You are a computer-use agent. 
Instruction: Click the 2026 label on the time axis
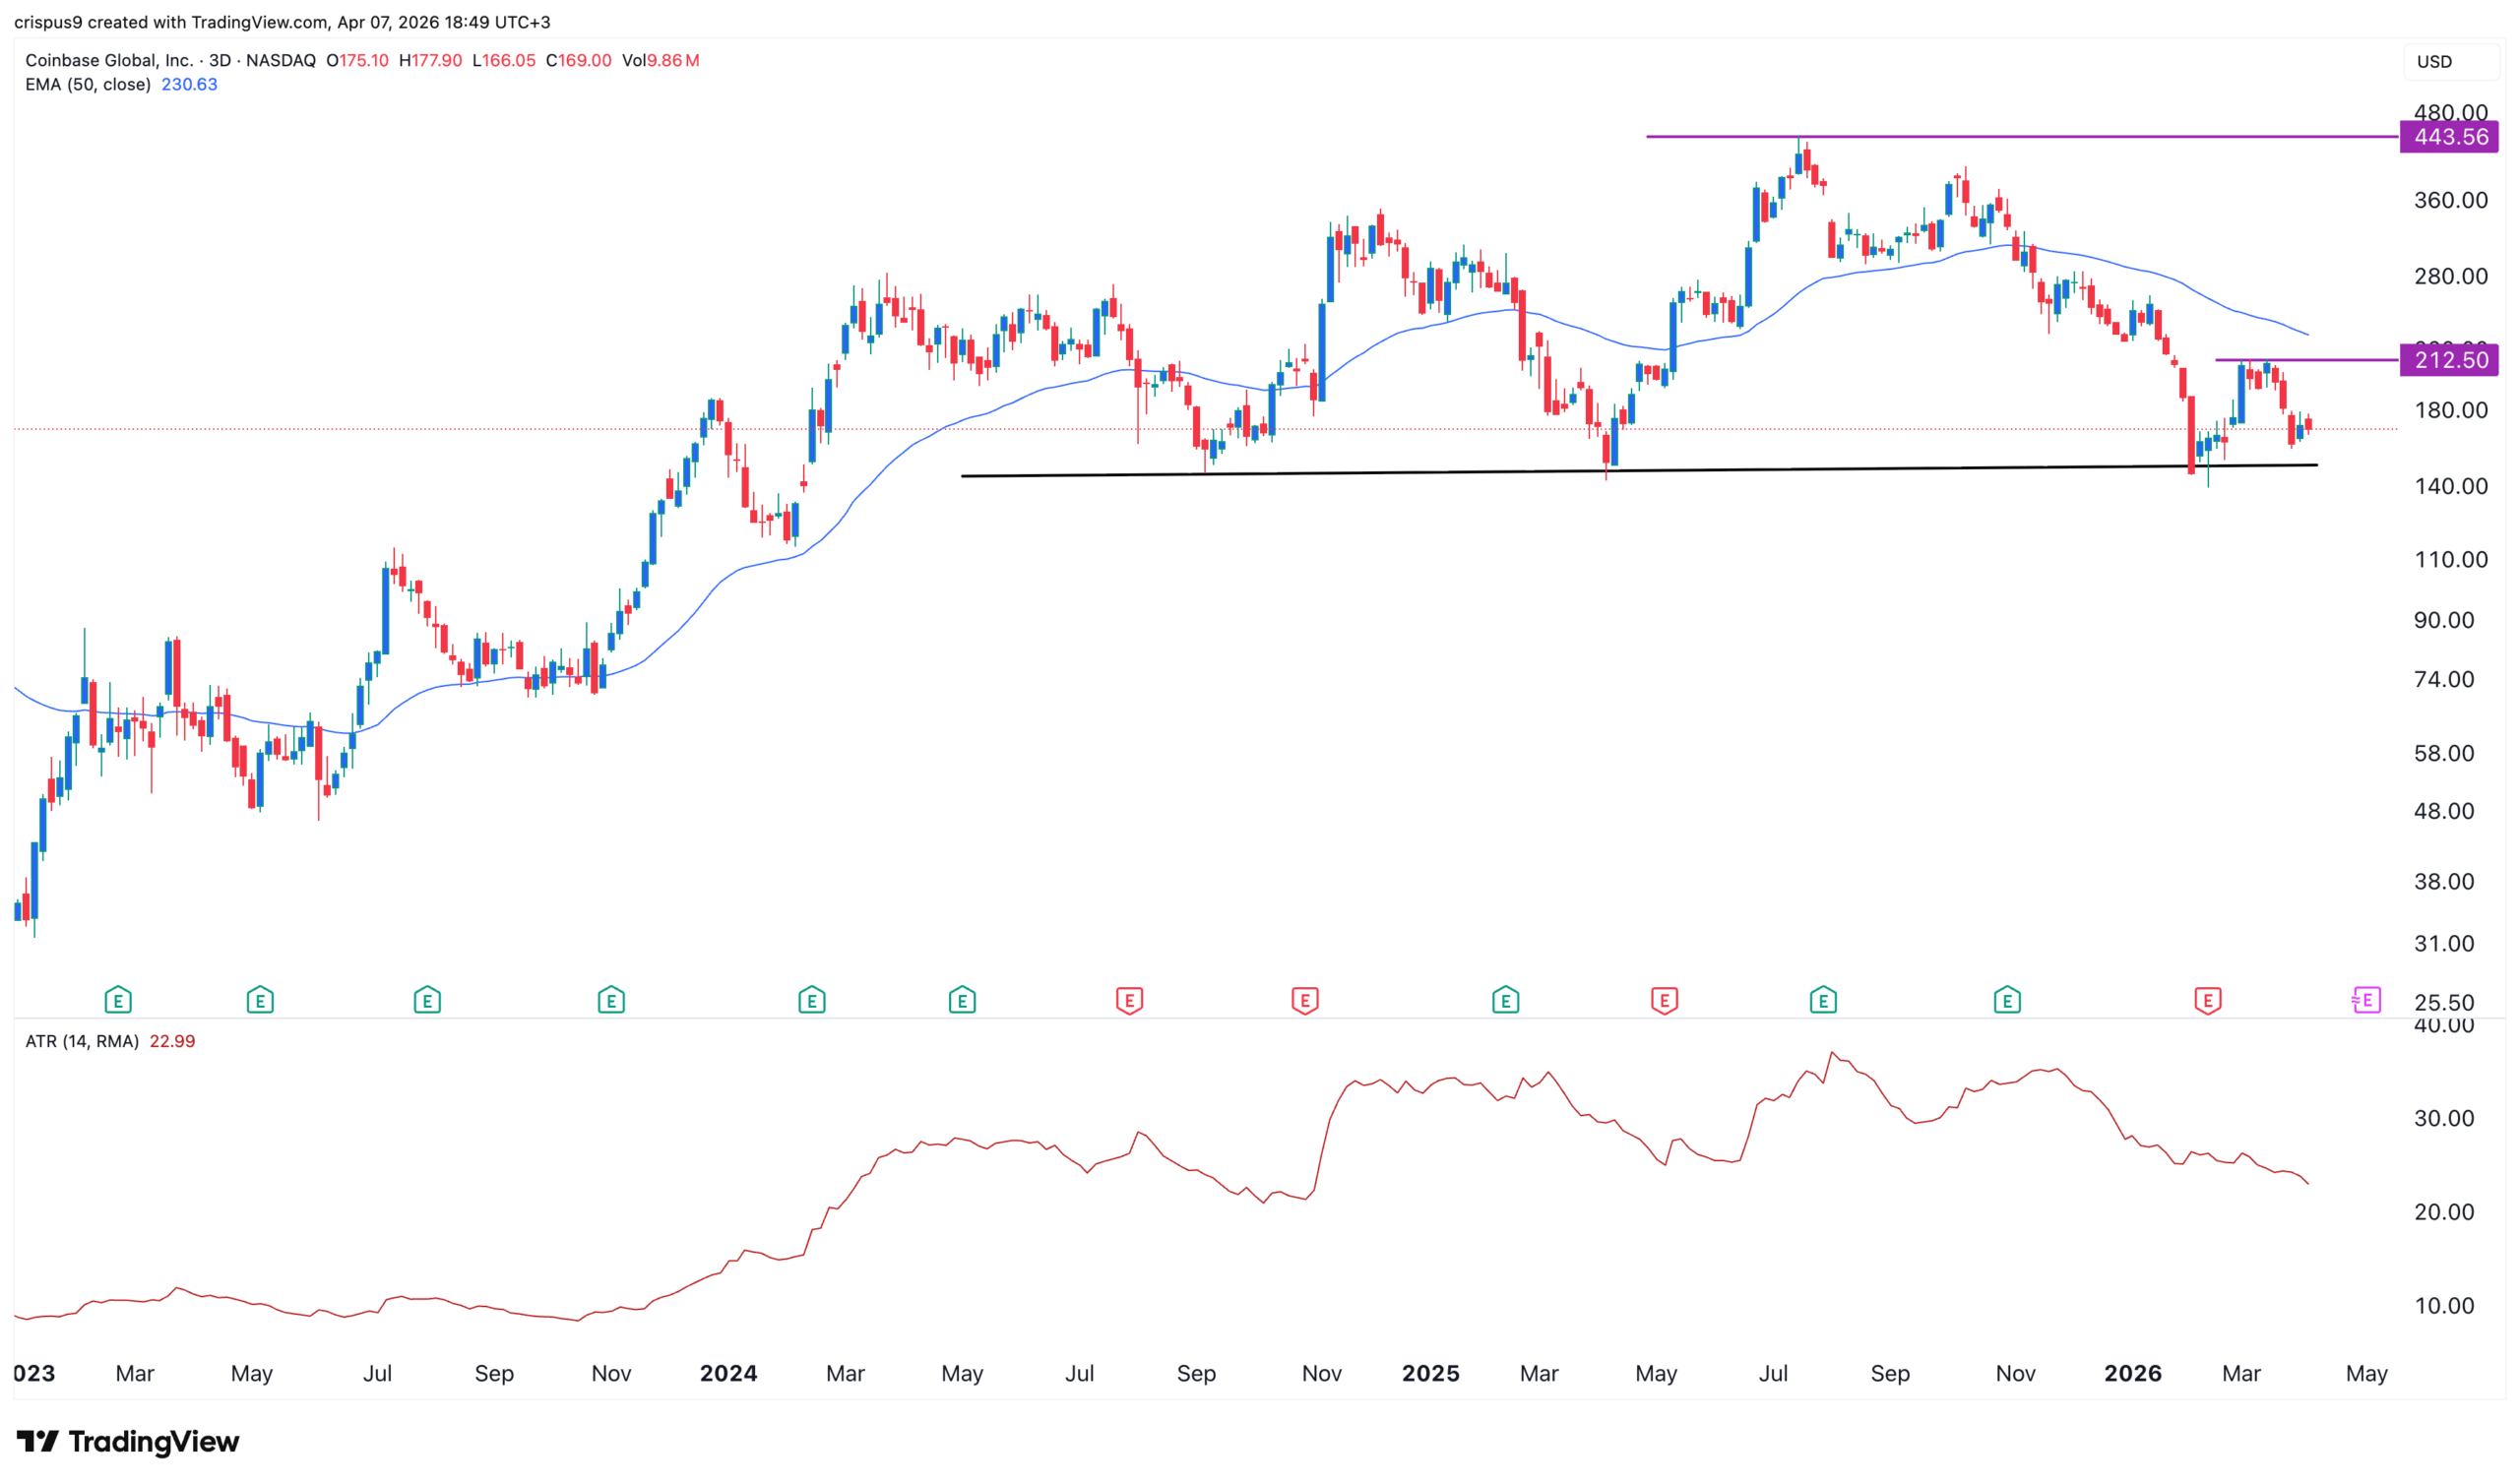2132,1373
